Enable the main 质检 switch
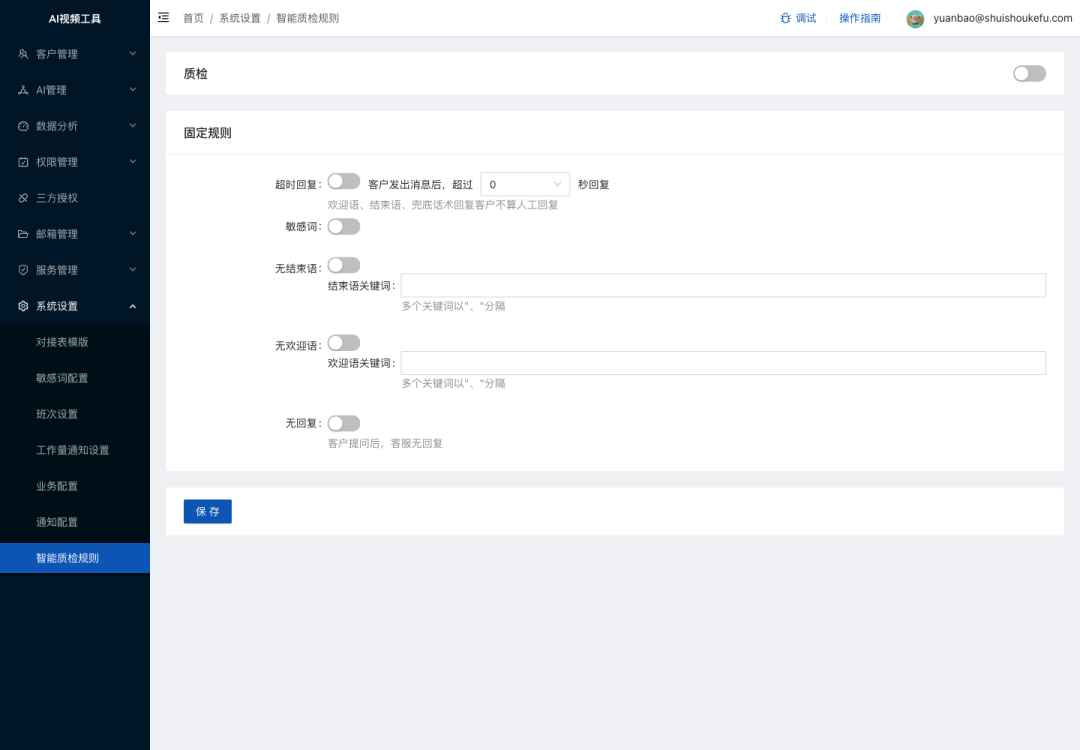Image resolution: width=1080 pixels, height=750 pixels. [1029, 74]
